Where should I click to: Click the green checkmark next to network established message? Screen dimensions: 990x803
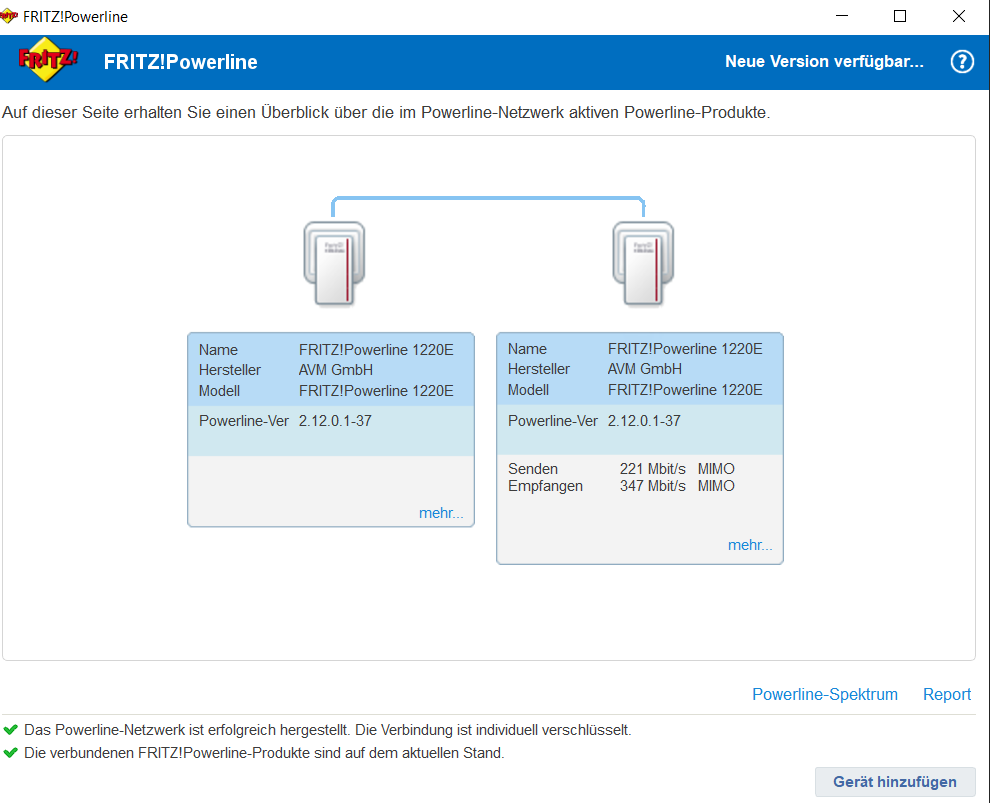pos(10,730)
